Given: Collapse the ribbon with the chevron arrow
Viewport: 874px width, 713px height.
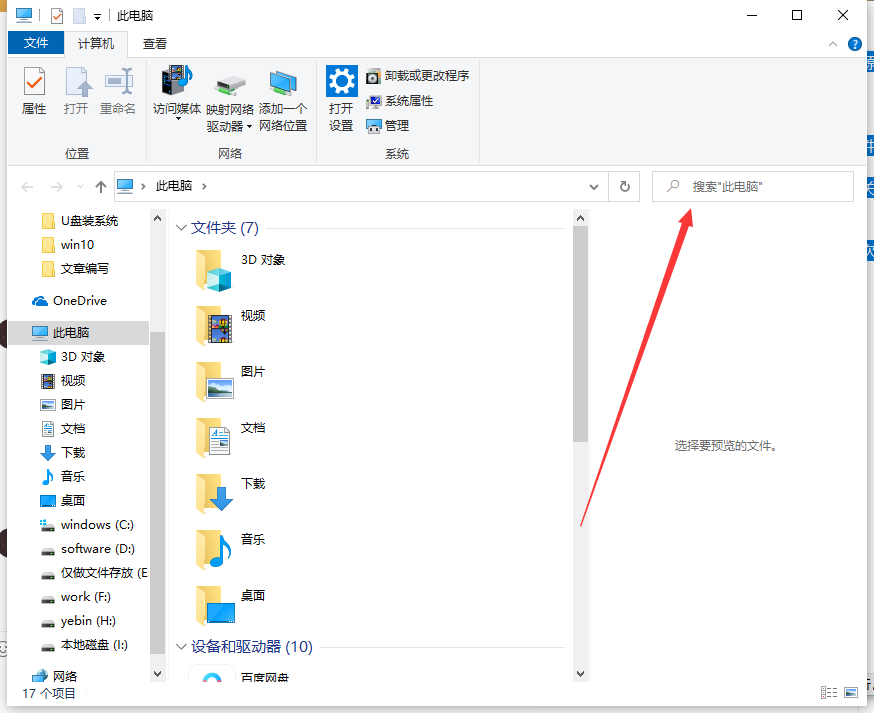Looking at the screenshot, I should point(832,43).
